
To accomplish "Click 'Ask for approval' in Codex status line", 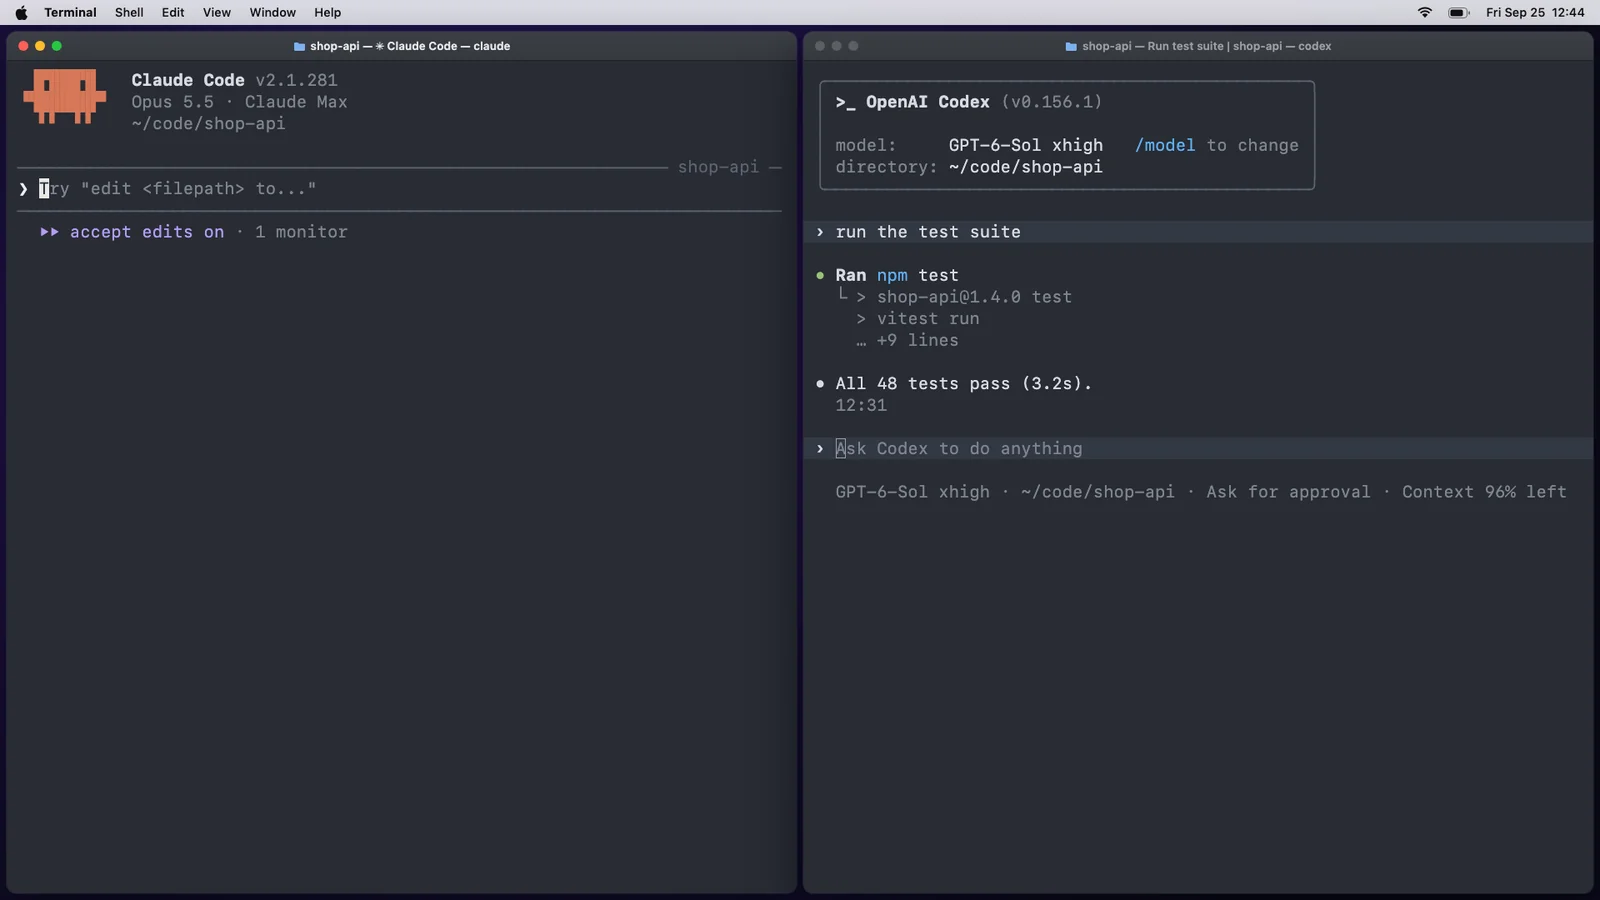I will tap(1288, 492).
